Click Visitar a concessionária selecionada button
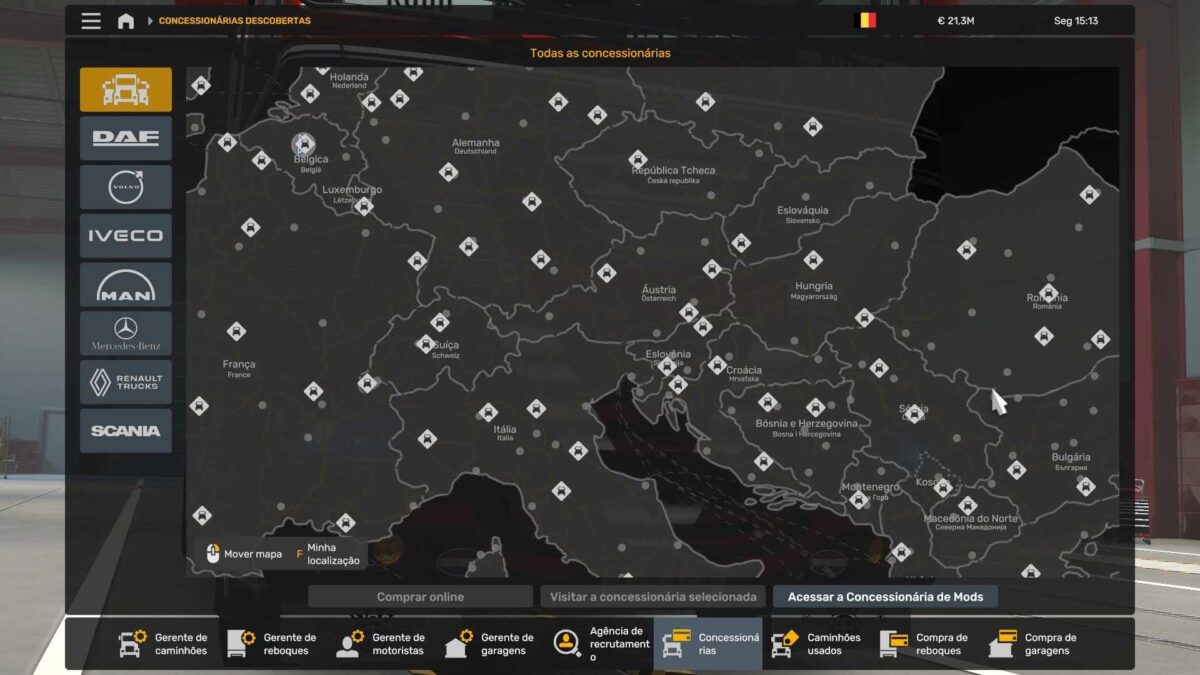 654,597
